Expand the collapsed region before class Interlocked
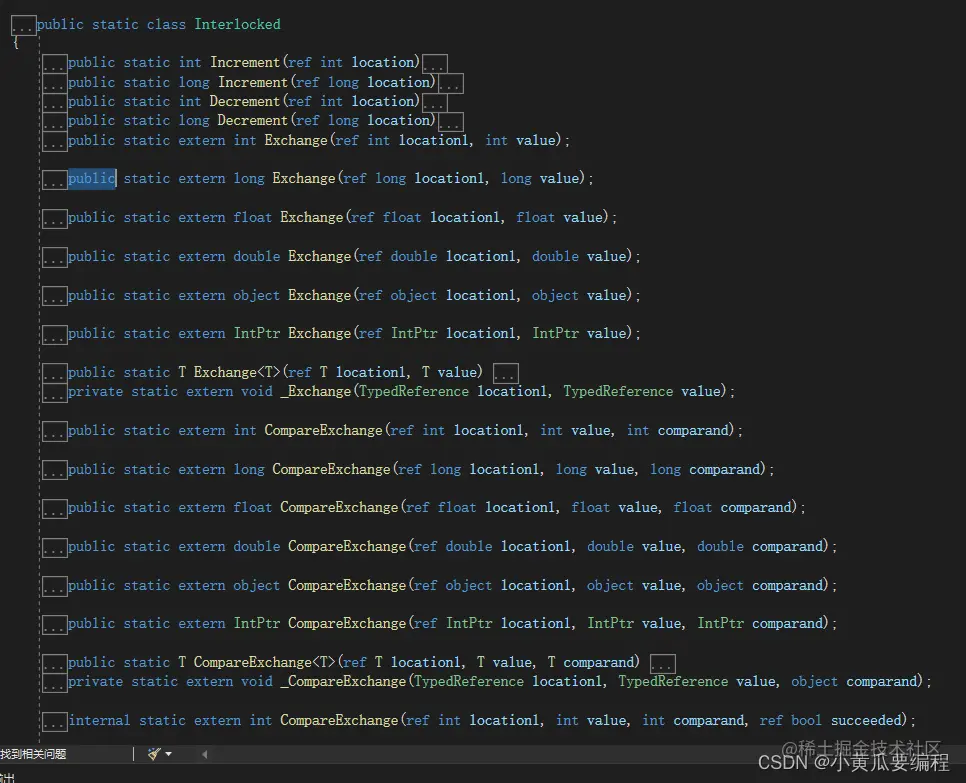The image size is (966, 783). pyautogui.click(x=23, y=25)
